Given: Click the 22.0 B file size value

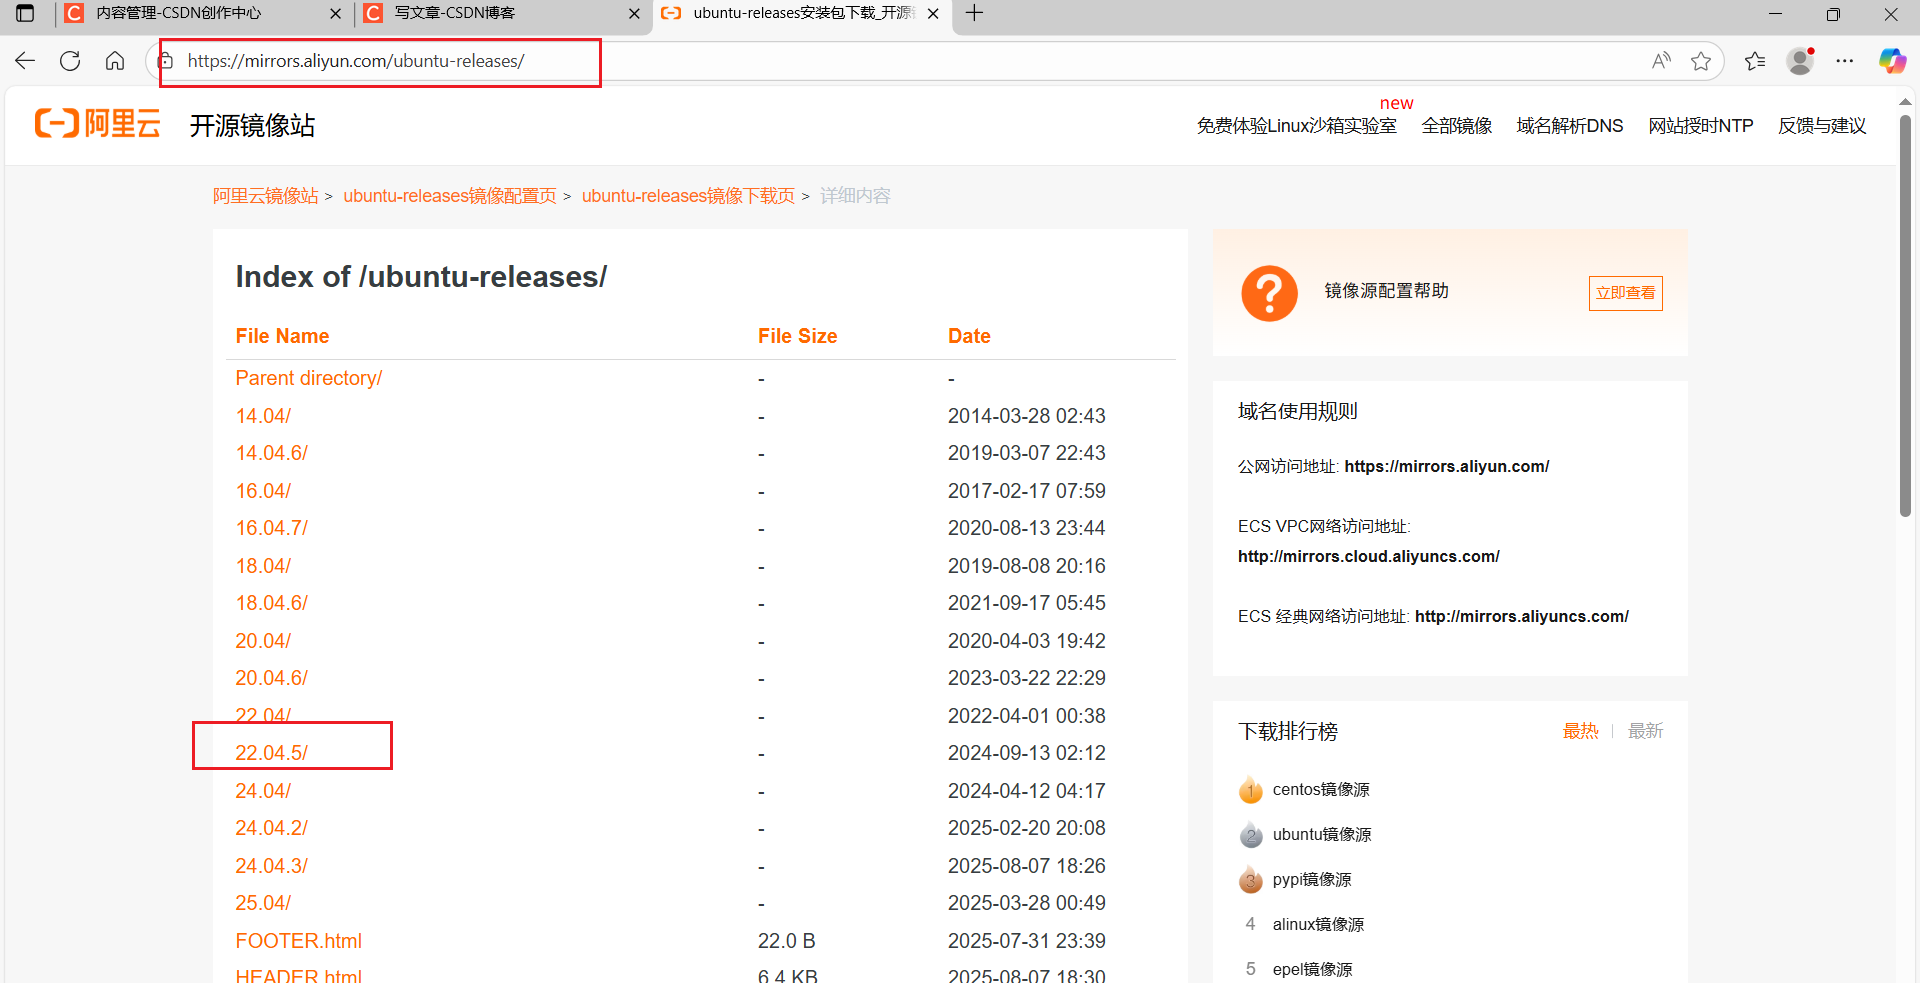Looking at the screenshot, I should click(786, 941).
